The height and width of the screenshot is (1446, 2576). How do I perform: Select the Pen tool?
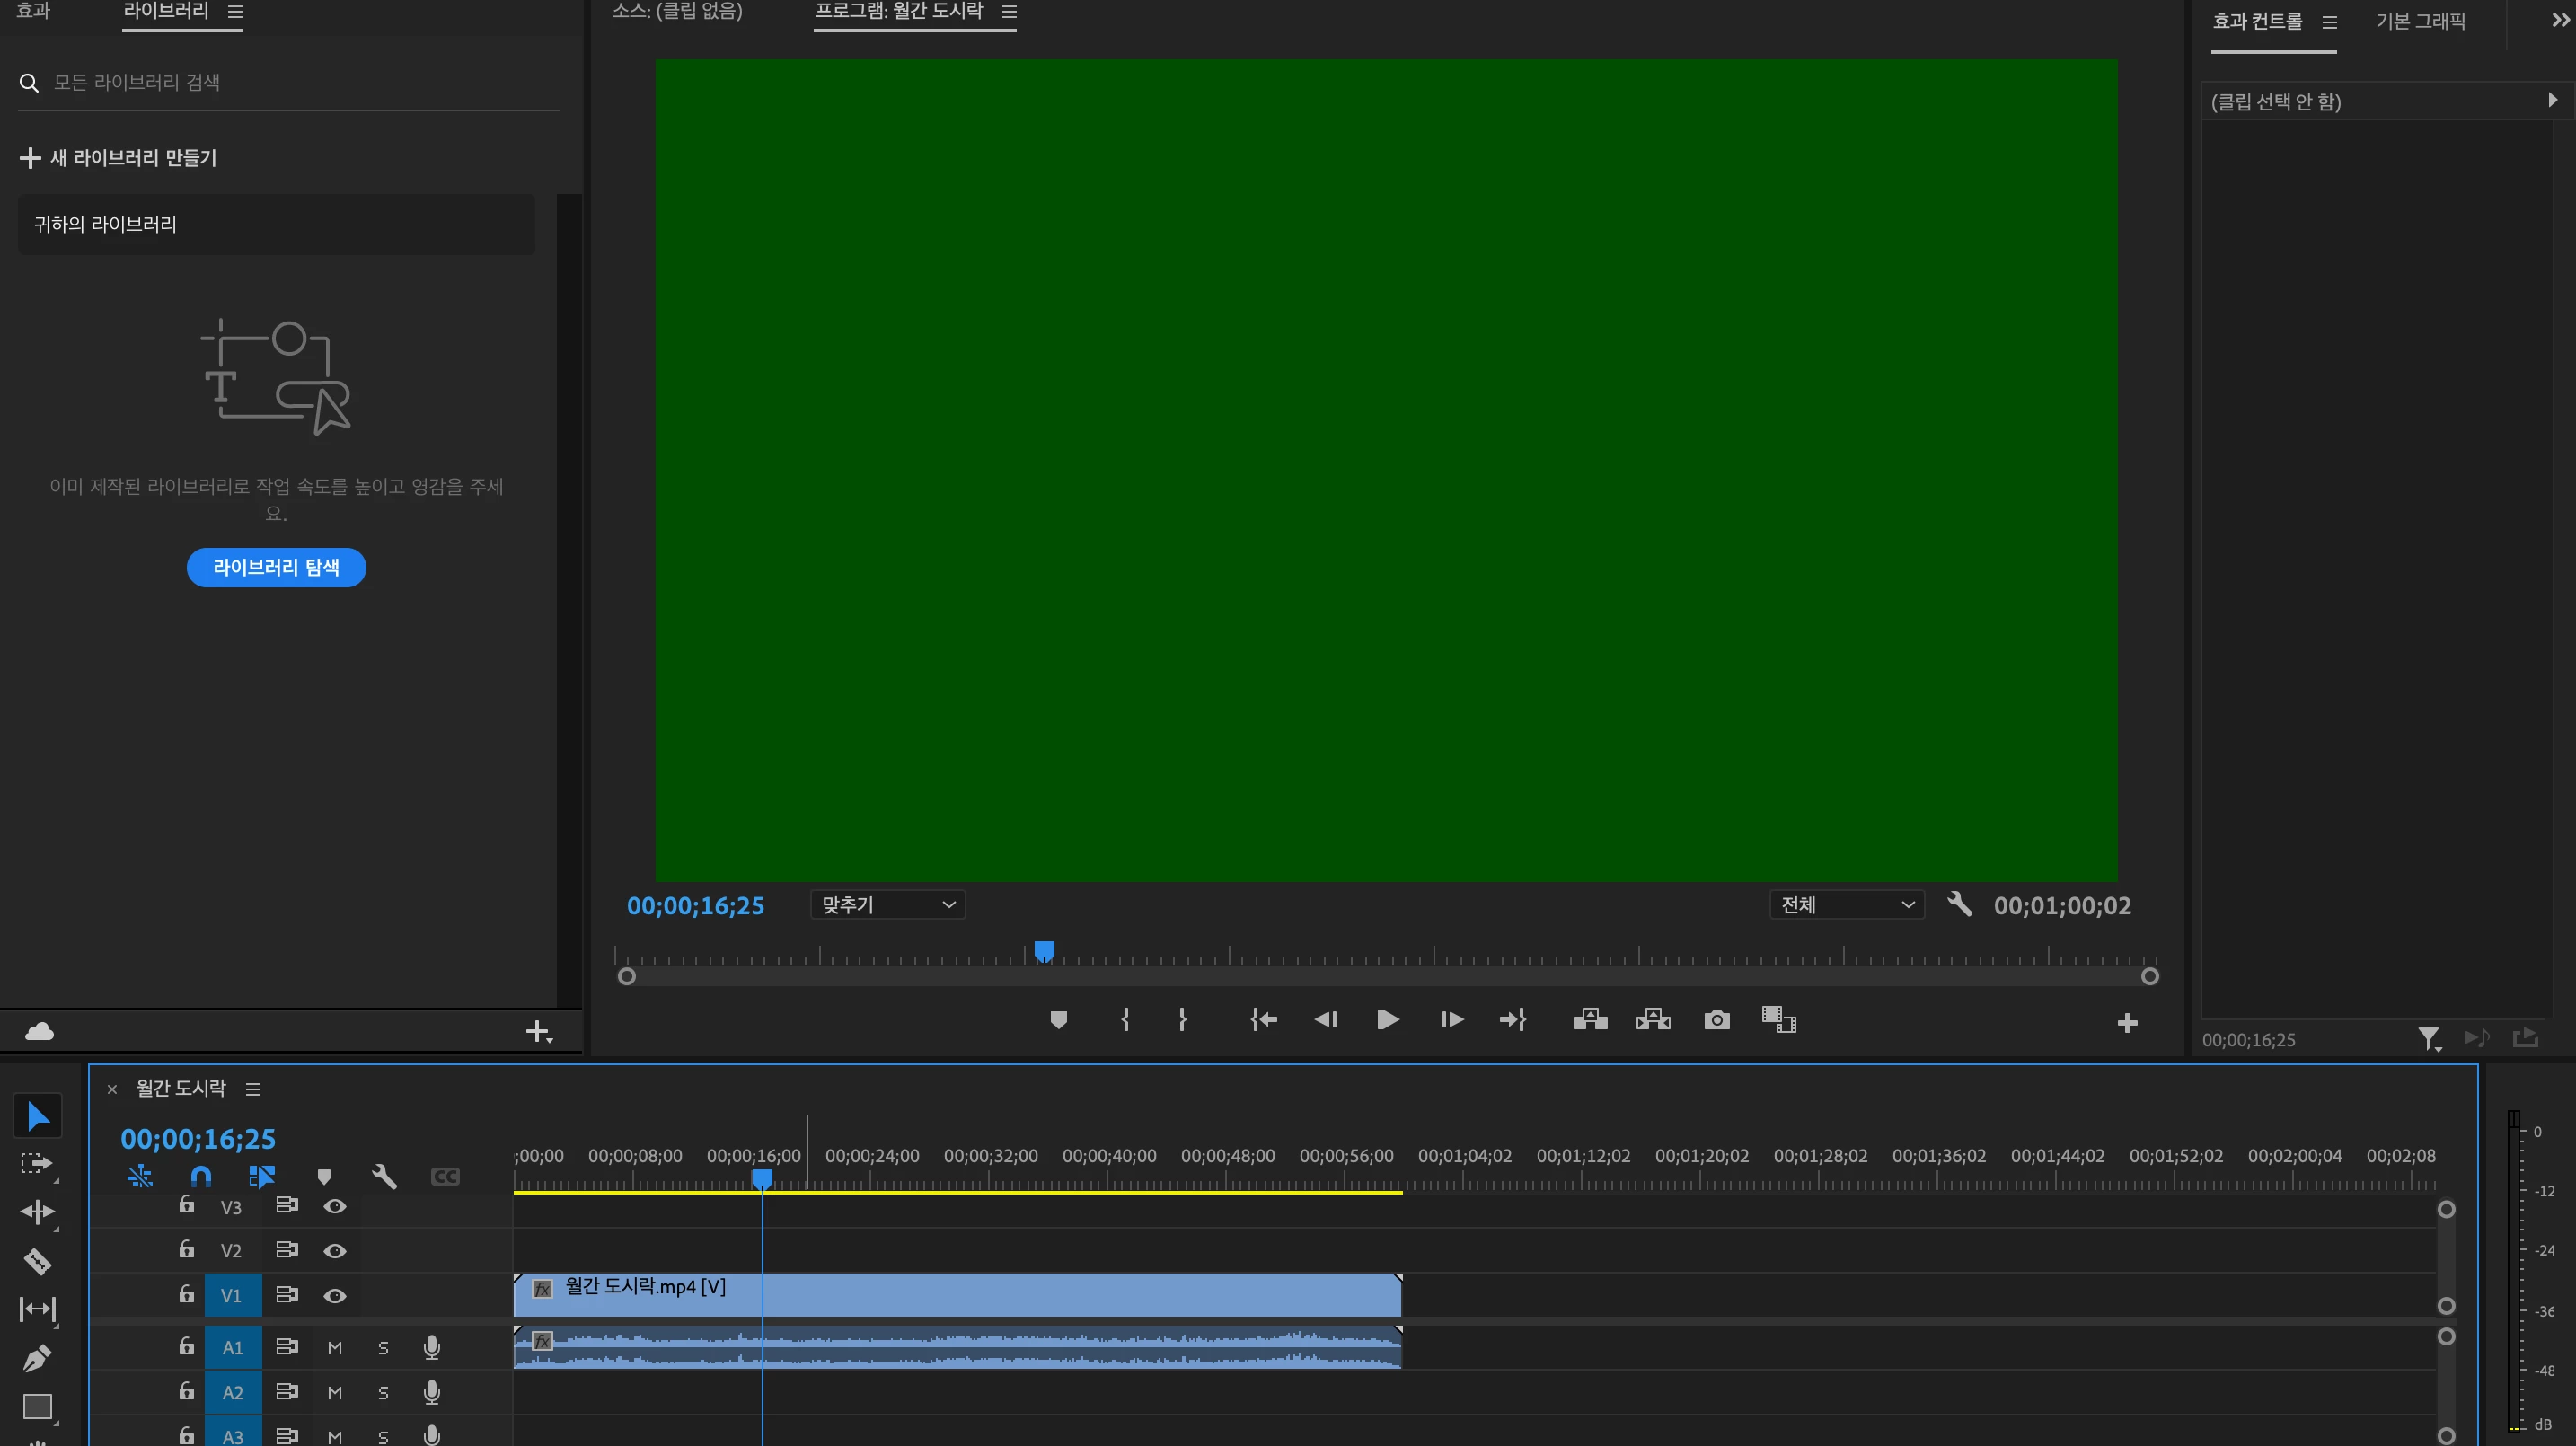(37, 1357)
